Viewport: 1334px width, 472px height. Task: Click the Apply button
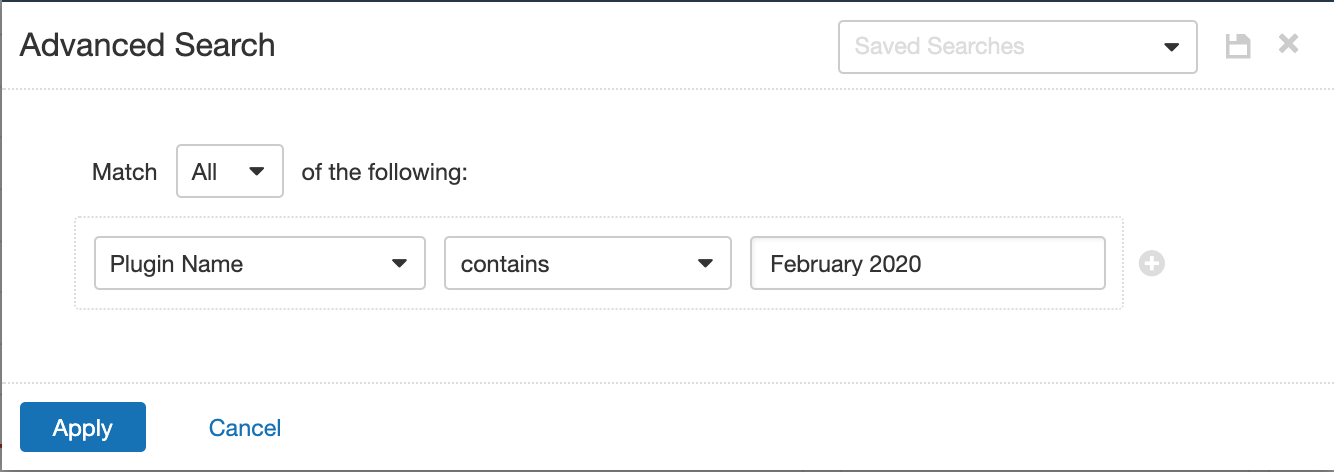[x=83, y=427]
